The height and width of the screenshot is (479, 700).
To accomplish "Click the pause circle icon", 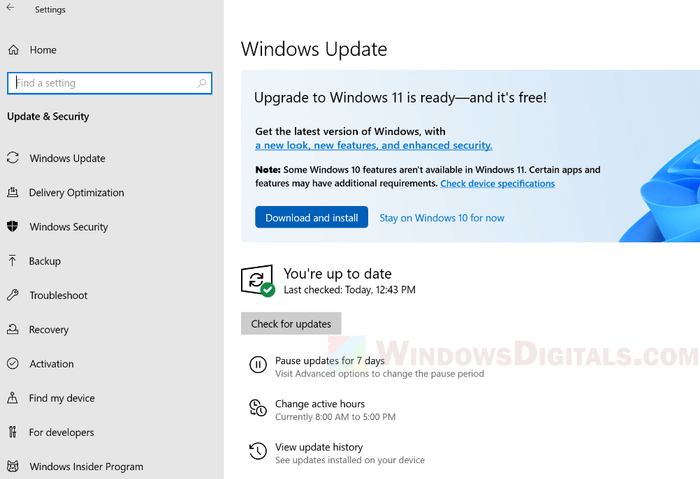I will 258,365.
